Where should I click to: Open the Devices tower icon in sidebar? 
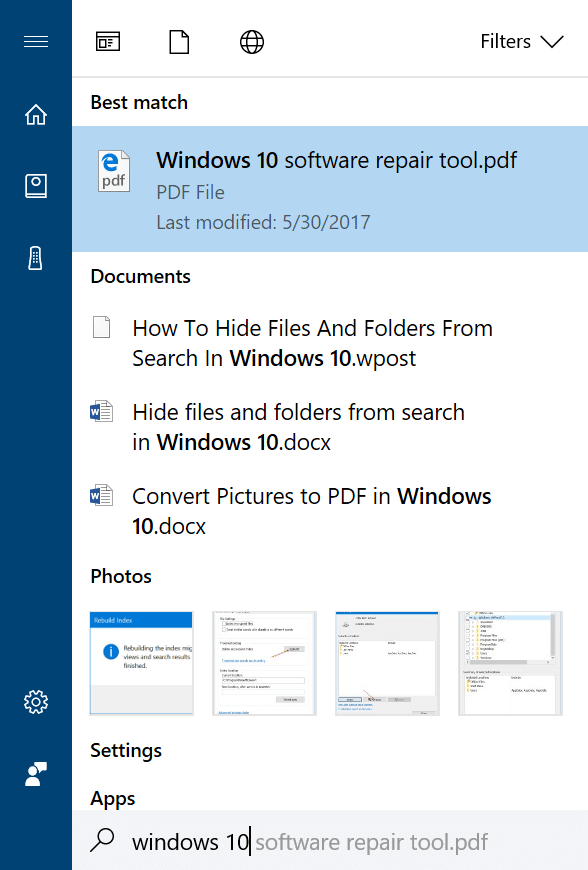(x=36, y=258)
